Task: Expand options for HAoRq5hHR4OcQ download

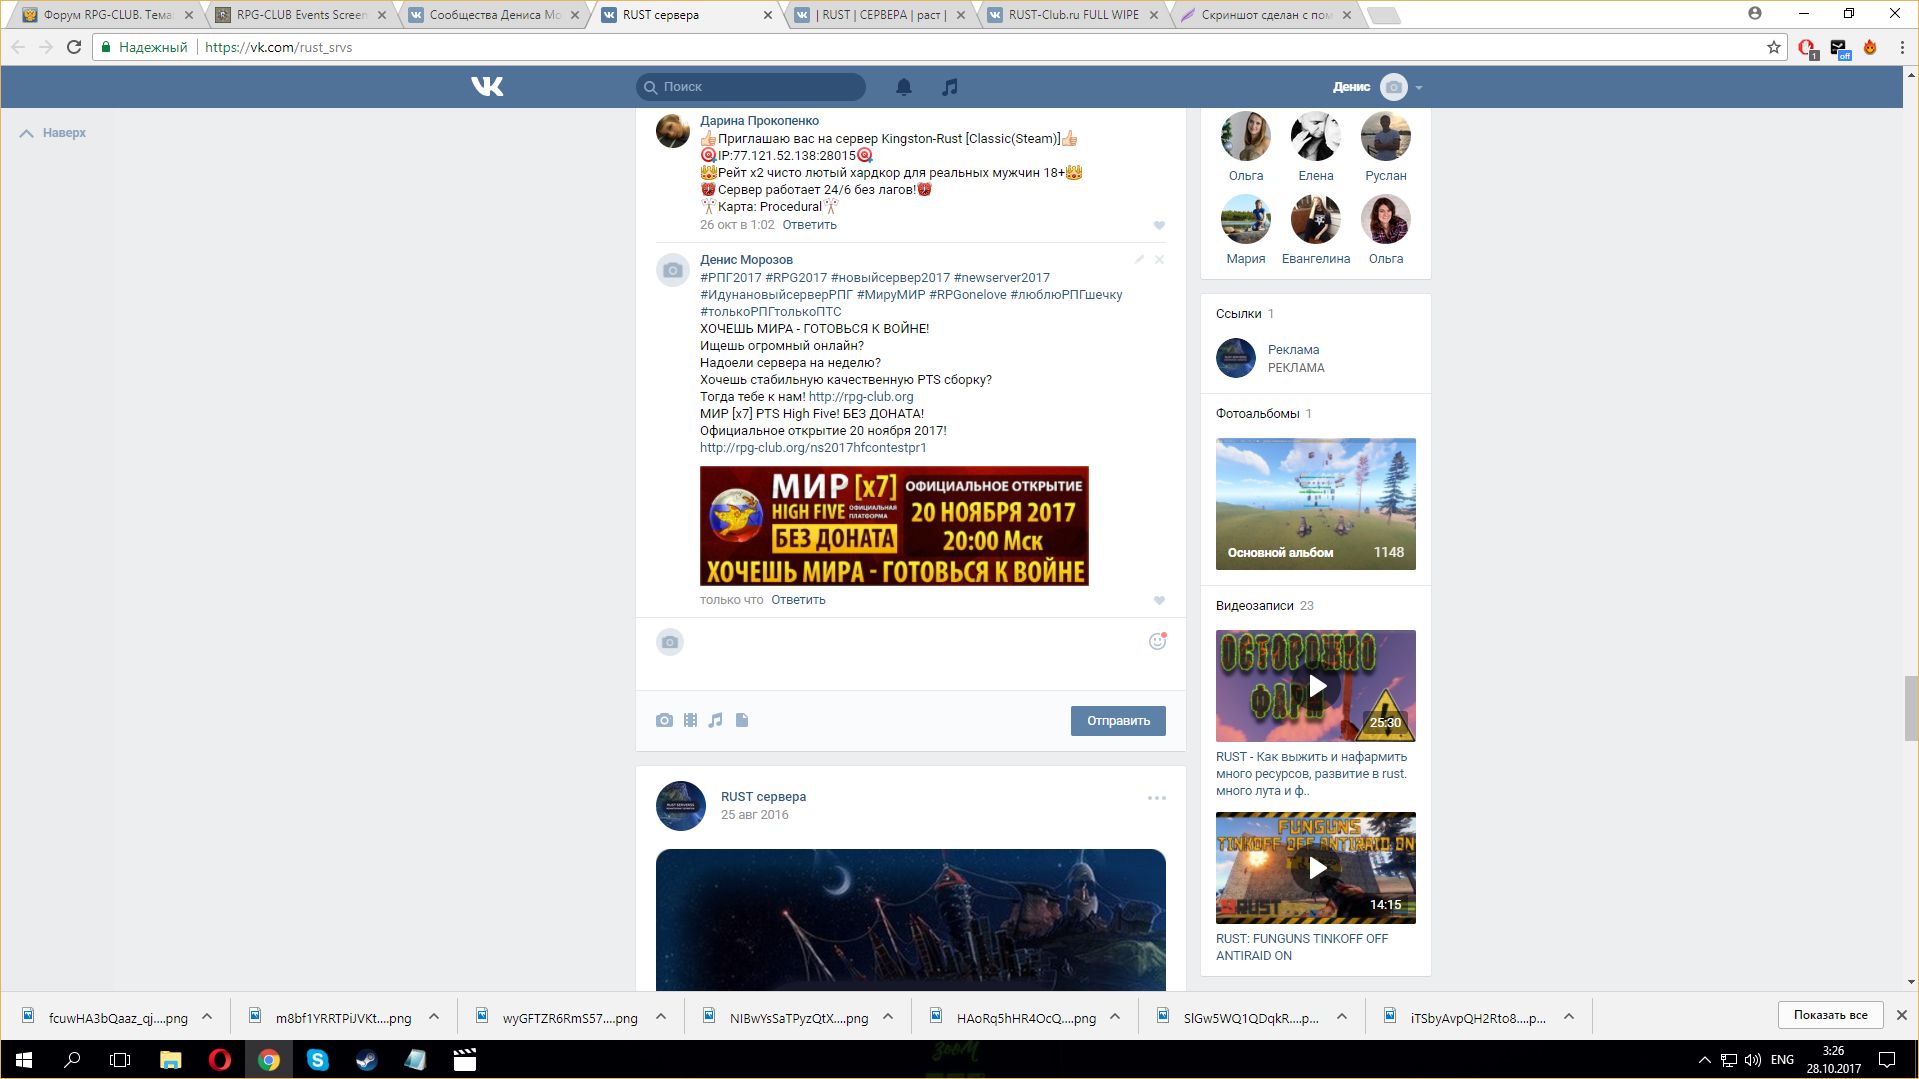Action: coord(1115,1017)
